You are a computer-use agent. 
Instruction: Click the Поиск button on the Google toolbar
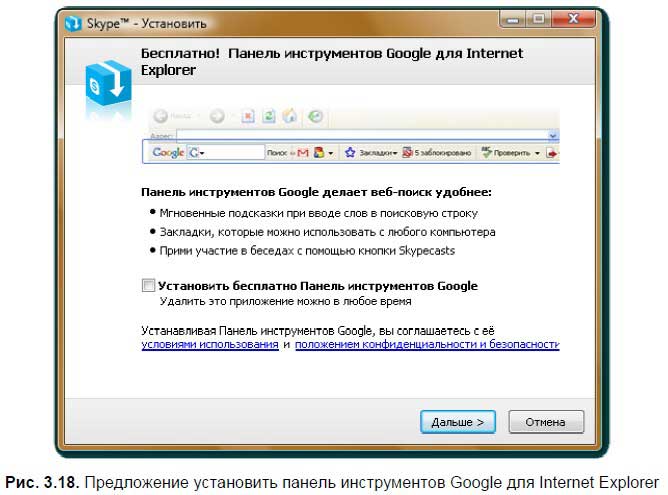click(x=277, y=153)
